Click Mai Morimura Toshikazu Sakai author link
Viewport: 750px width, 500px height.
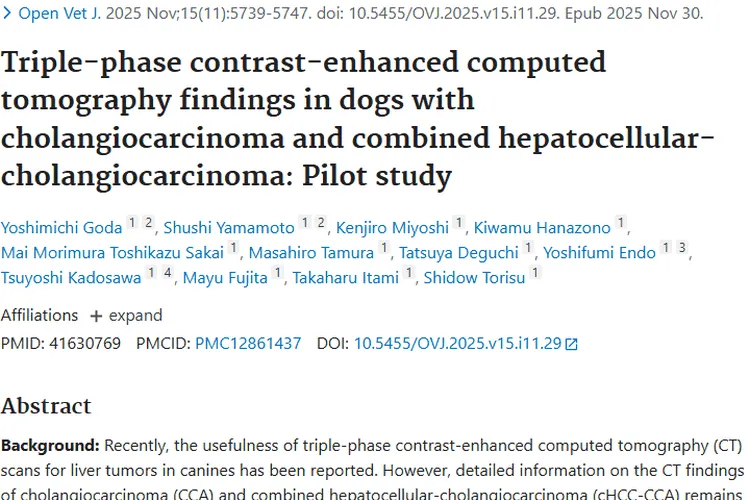pos(112,252)
